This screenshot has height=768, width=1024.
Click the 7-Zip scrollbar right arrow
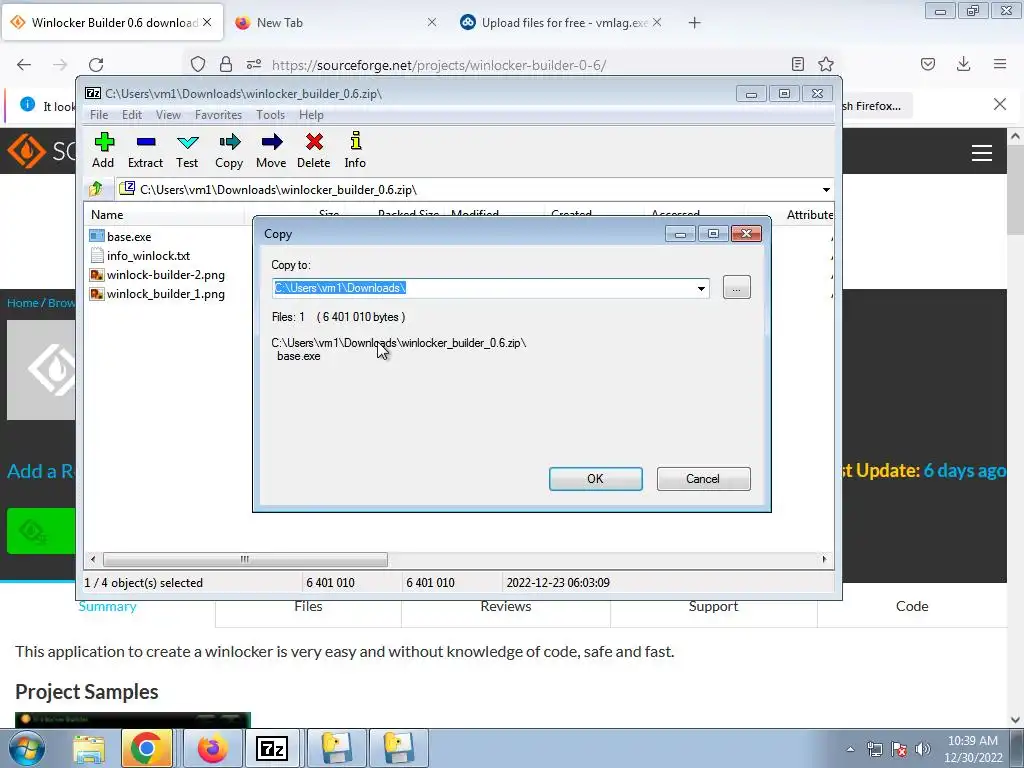pyautogui.click(x=824, y=560)
